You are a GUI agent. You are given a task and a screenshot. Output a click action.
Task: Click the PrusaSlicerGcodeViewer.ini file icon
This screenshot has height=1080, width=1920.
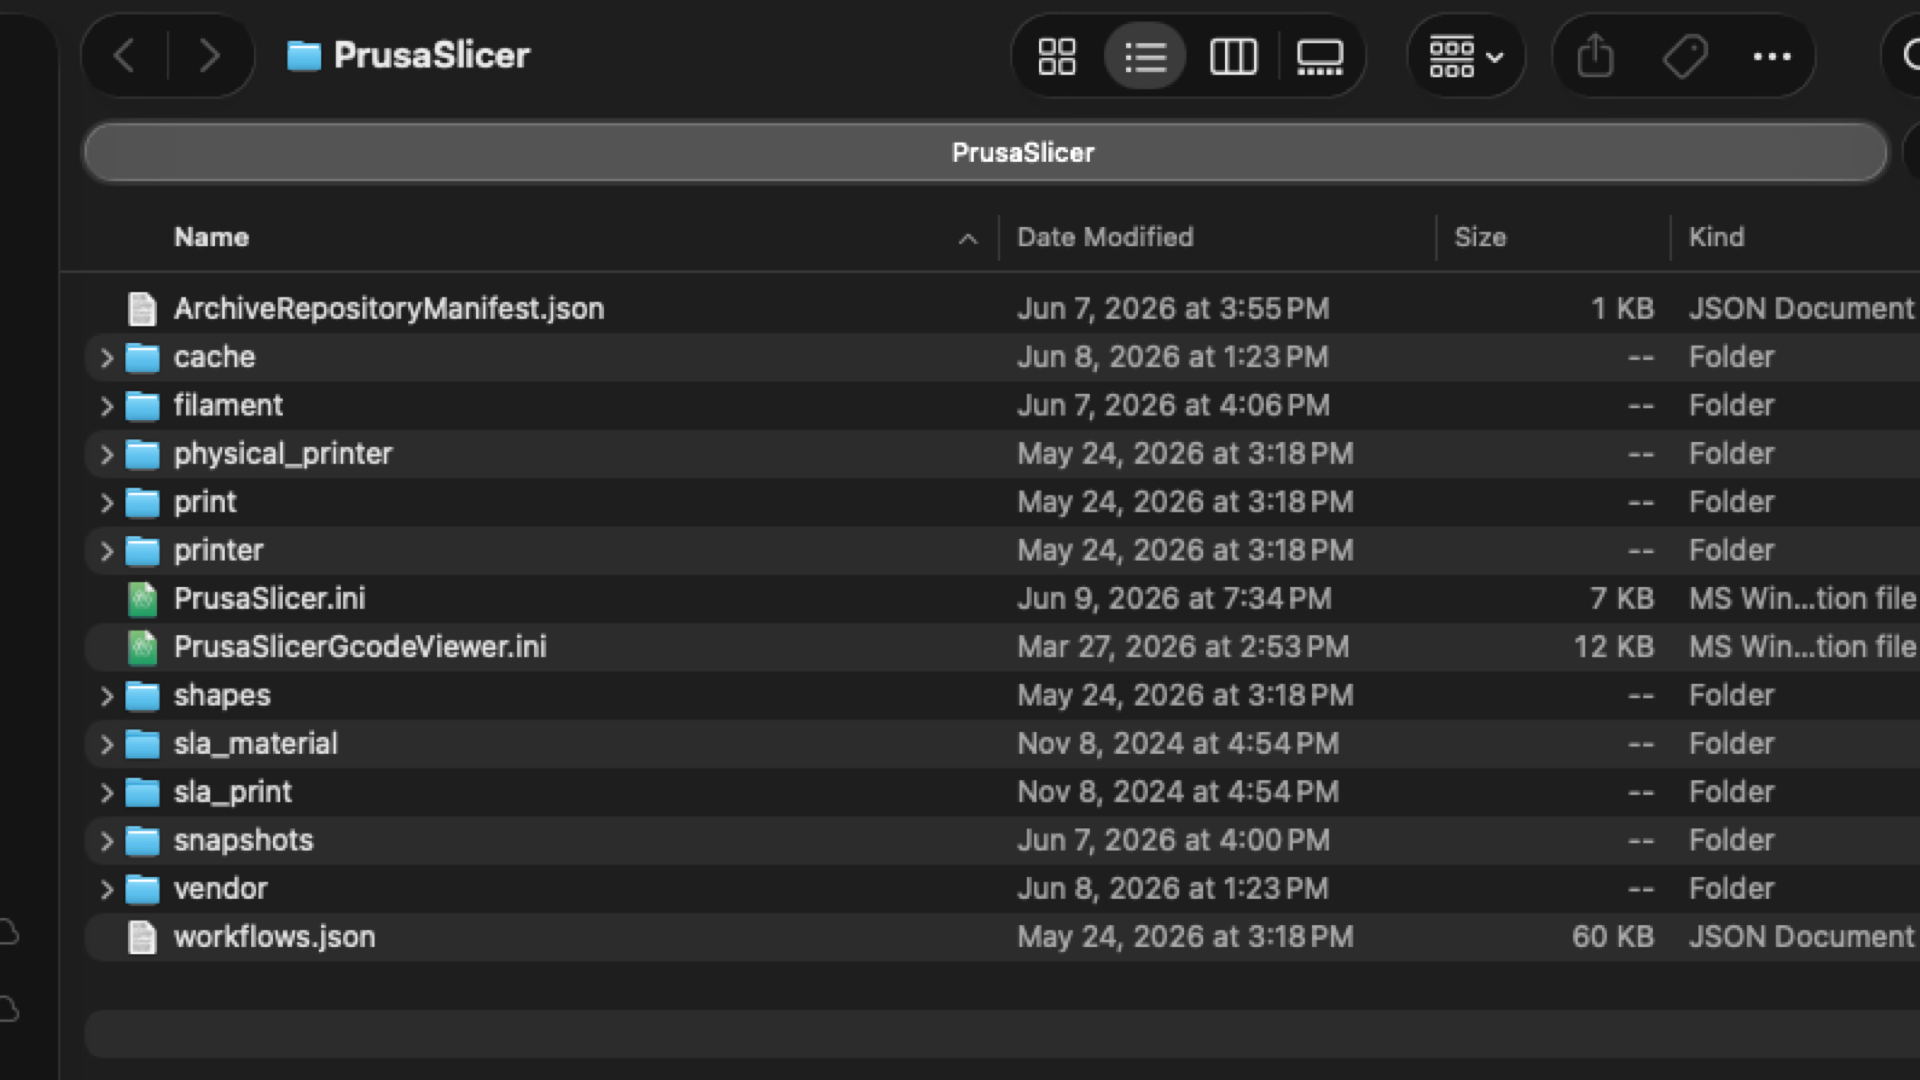pos(142,647)
